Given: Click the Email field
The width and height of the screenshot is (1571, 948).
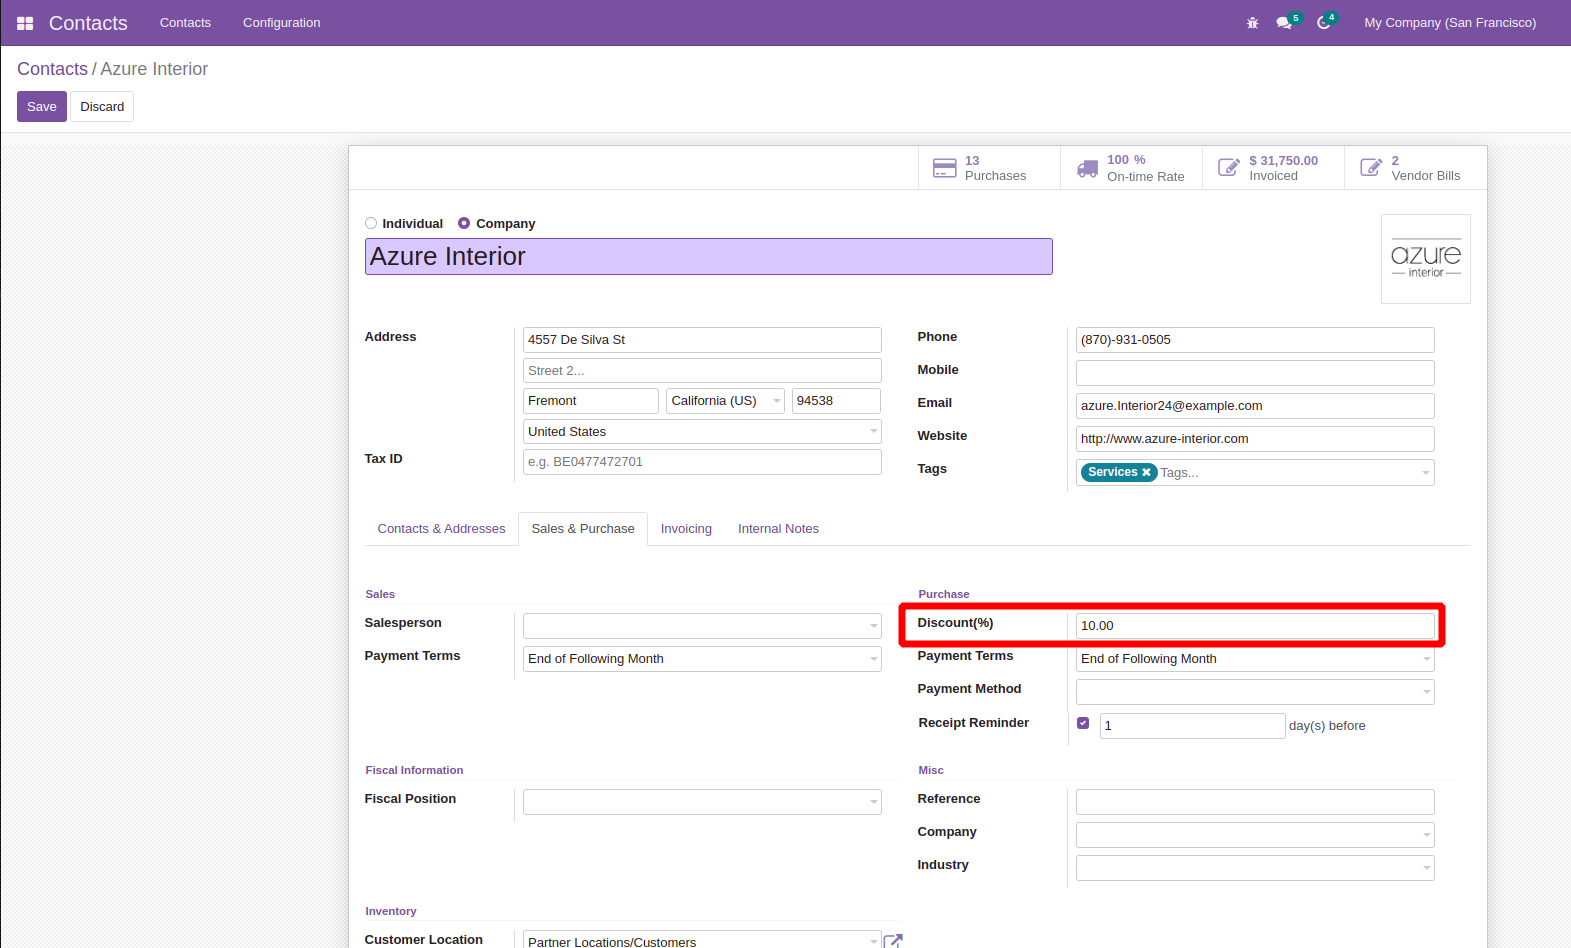Looking at the screenshot, I should (x=1255, y=406).
